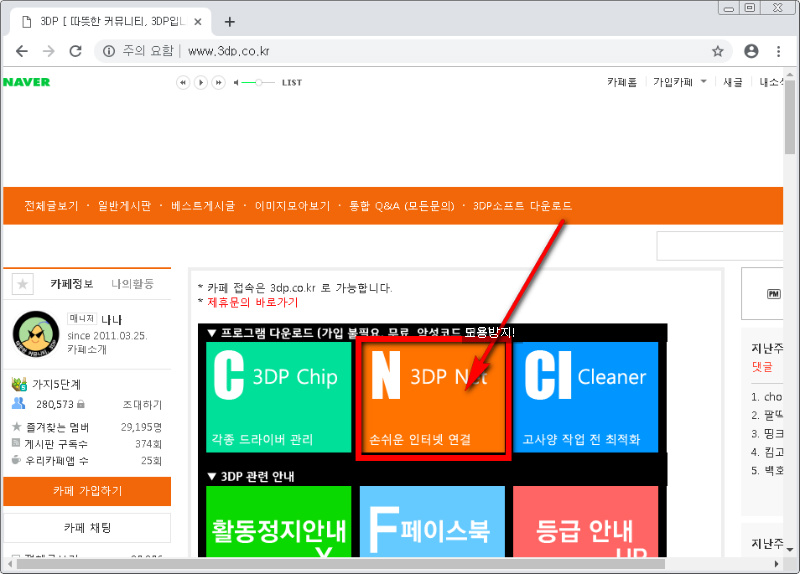
Task: Click the address bar URL www.3dp.co.kr
Action: 229,51
